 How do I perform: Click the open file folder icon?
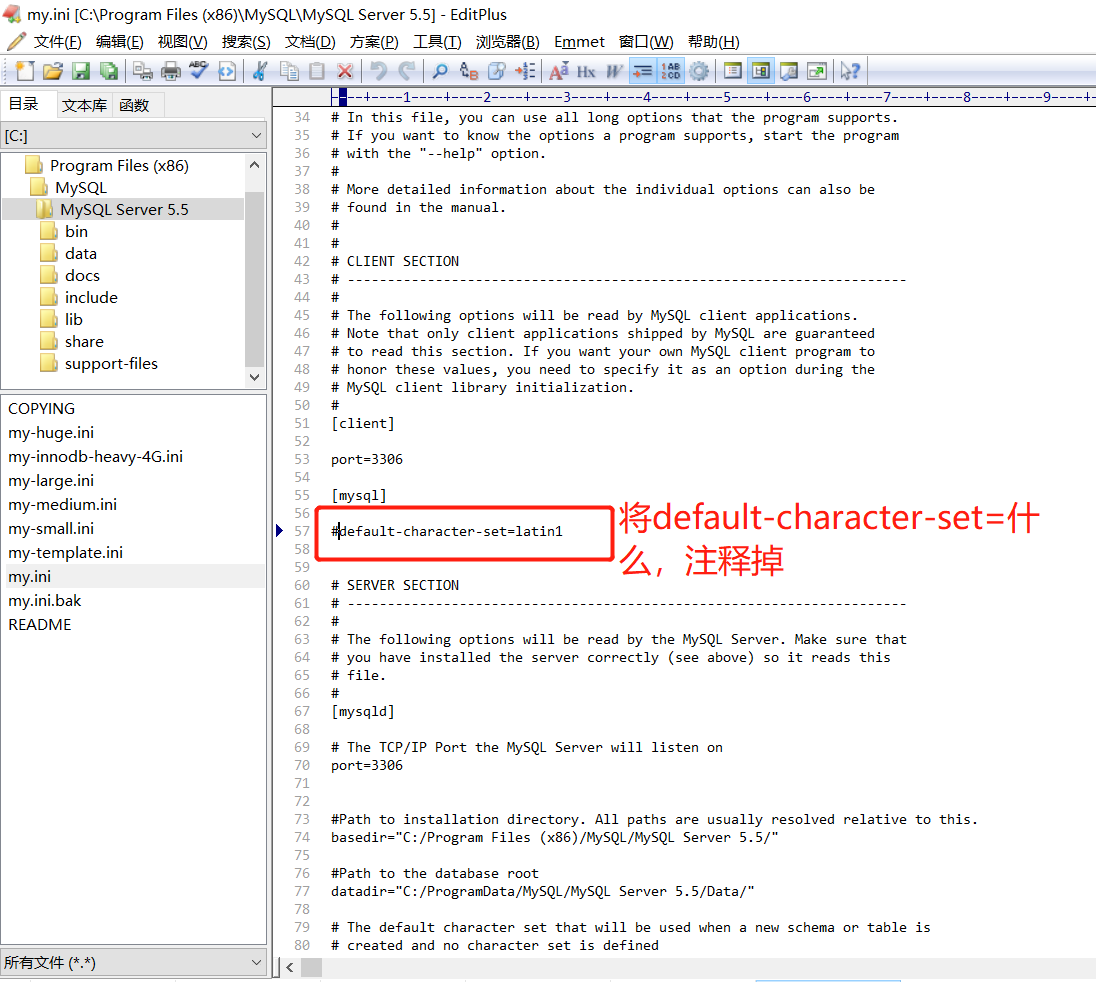[53, 71]
